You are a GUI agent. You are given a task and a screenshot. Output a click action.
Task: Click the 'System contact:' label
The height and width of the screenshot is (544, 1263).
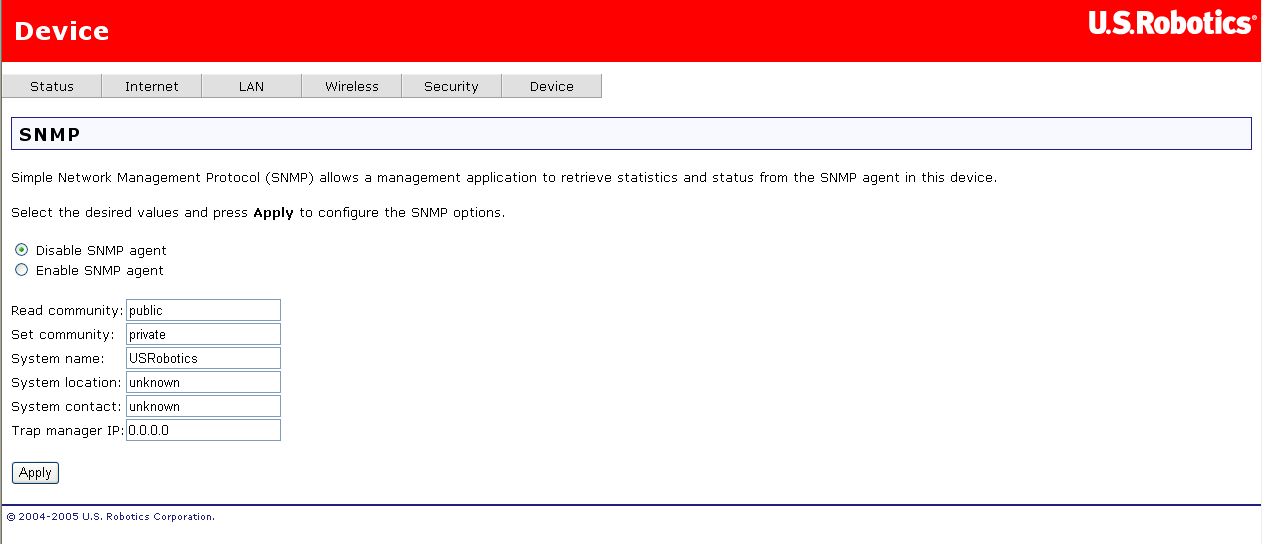tap(66, 407)
